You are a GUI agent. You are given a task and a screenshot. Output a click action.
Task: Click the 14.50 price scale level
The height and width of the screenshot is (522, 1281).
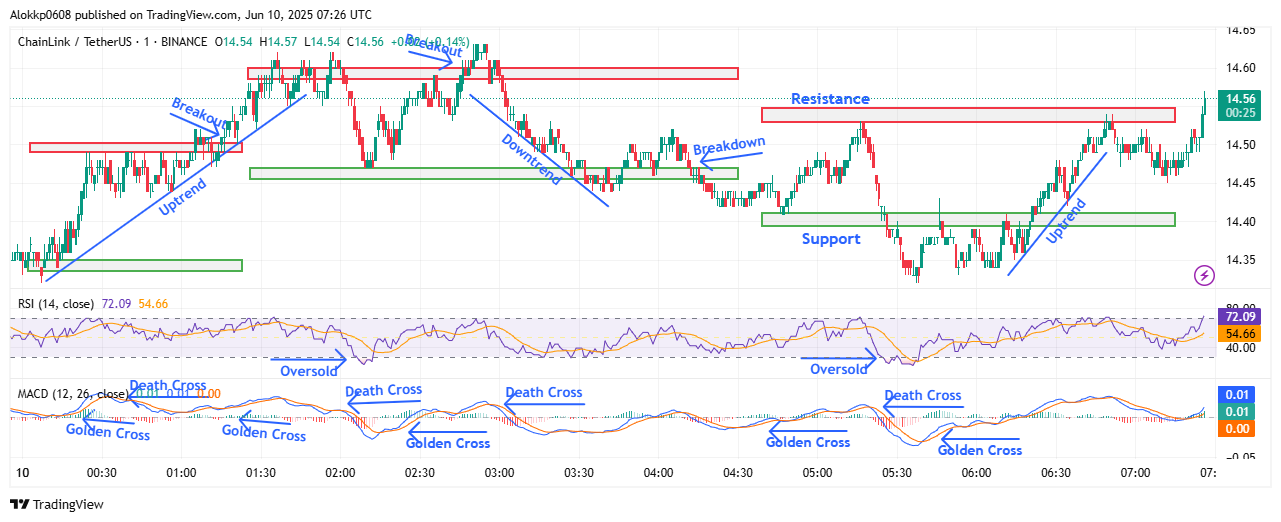[x=1240, y=145]
